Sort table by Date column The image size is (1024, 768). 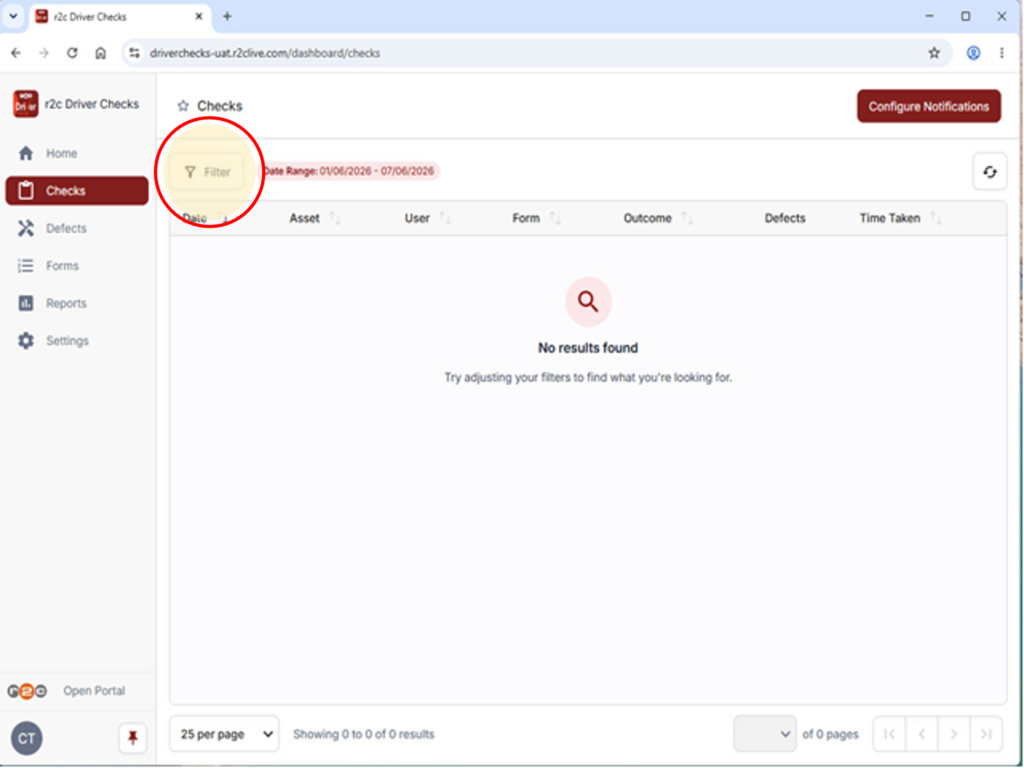coord(204,218)
